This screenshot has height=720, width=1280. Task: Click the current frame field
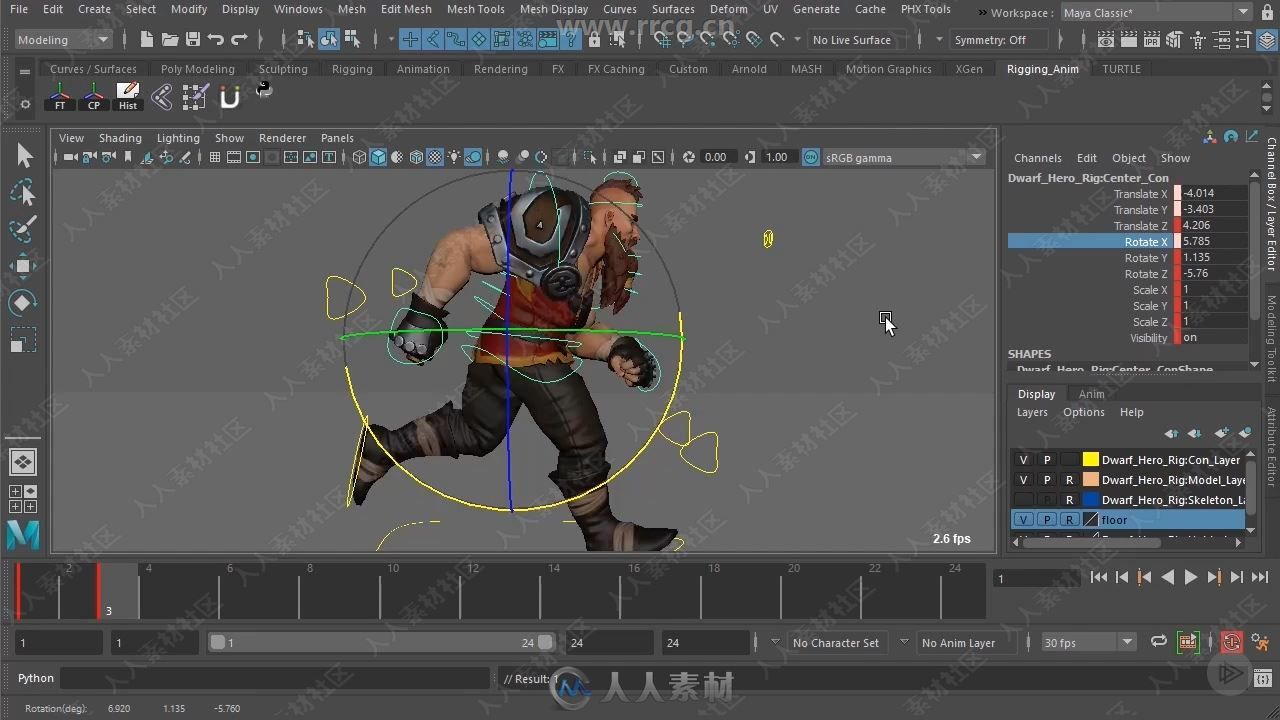1036,578
